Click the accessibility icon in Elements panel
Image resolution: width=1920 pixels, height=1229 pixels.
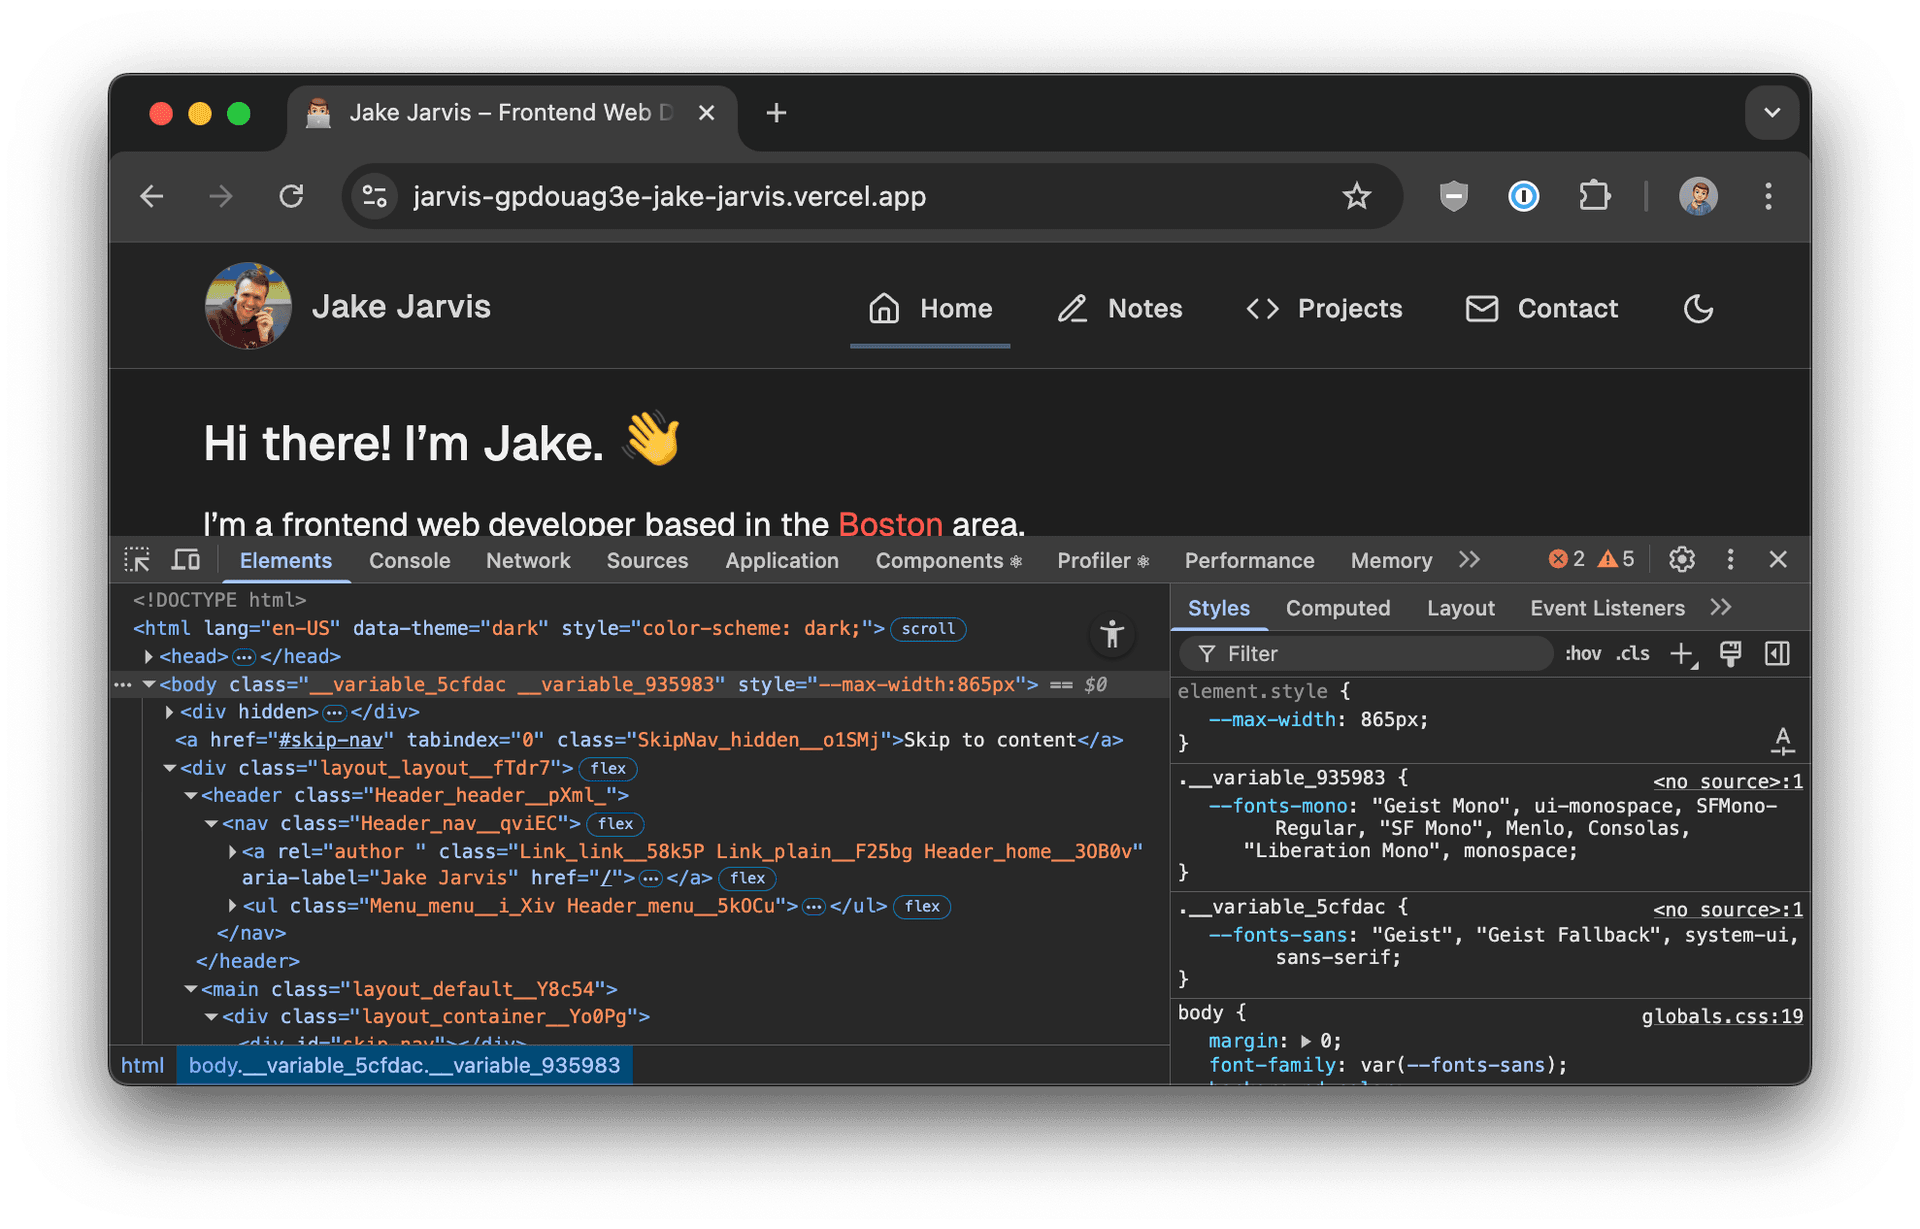click(1112, 634)
